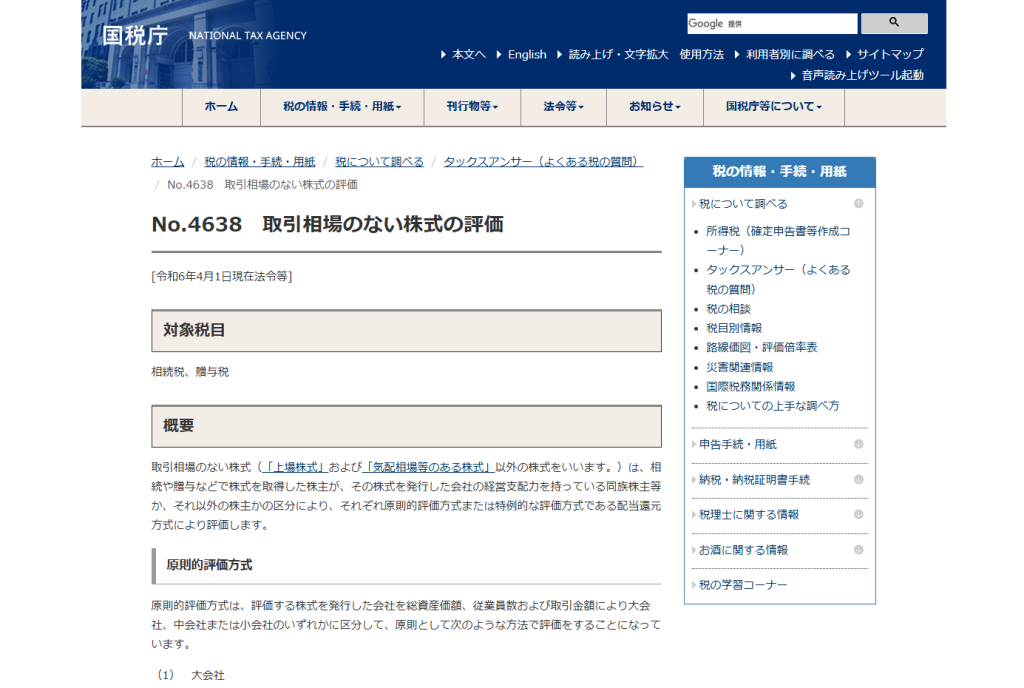Switch site language to English
Image resolution: width=1024 pixels, height=688 pixels.
click(x=526, y=54)
